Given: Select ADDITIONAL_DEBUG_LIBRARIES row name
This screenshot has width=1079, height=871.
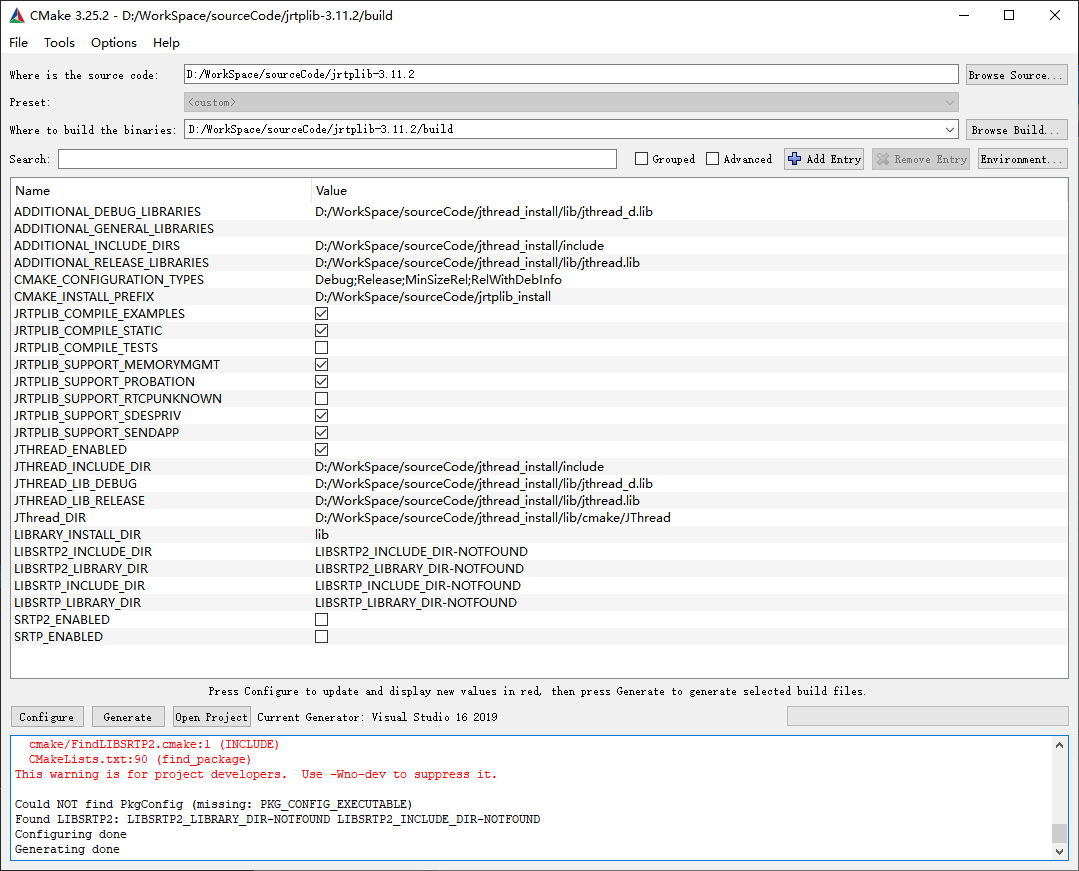Looking at the screenshot, I should (107, 211).
